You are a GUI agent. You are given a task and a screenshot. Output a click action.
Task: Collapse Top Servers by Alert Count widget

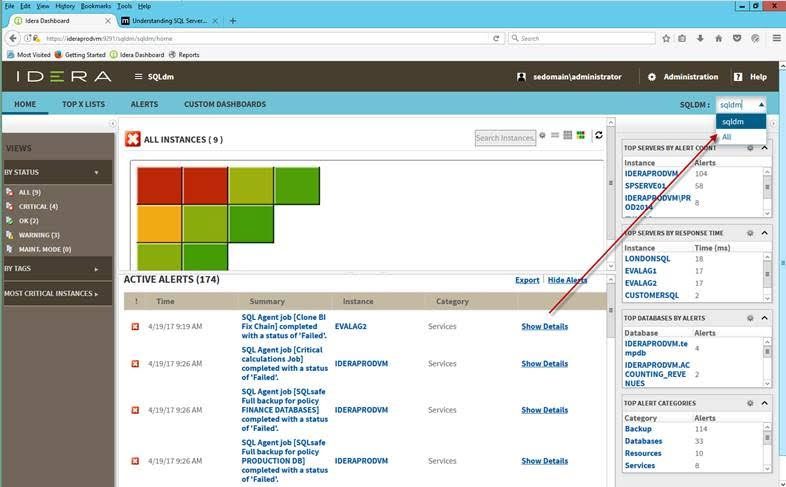(764, 148)
